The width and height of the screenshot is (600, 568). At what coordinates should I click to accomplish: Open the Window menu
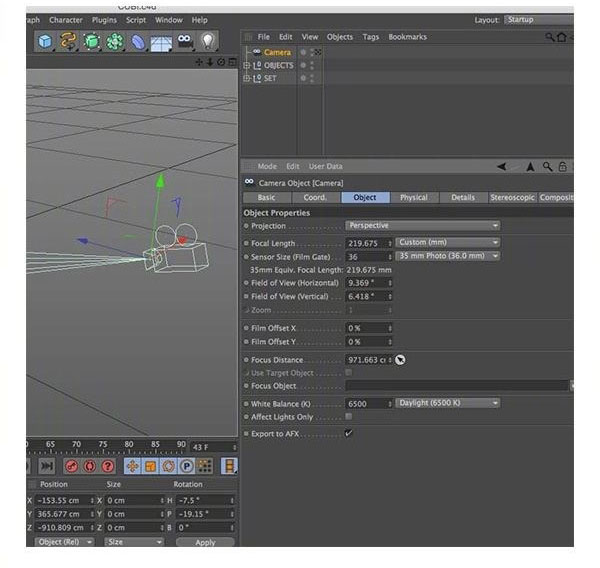pos(169,20)
